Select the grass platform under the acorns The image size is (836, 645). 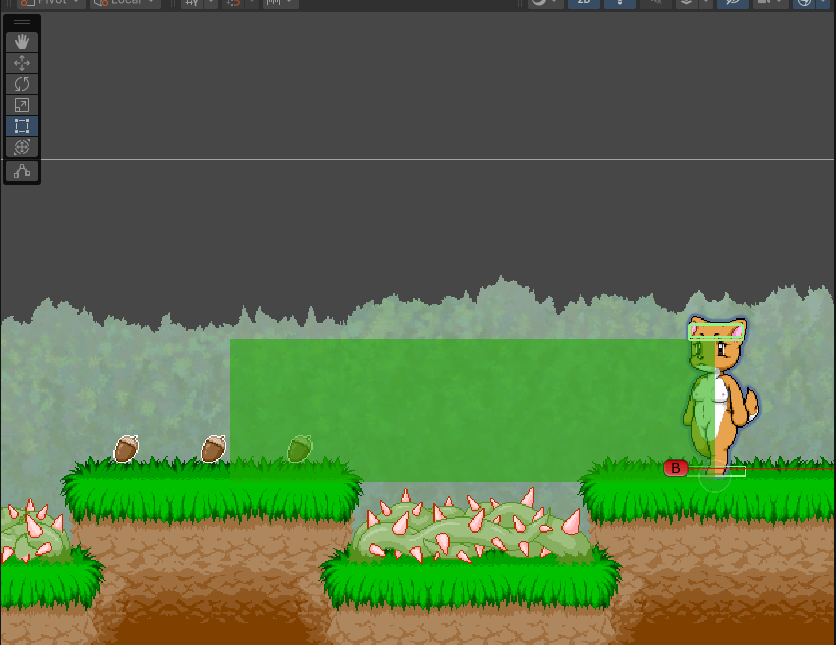[x=212, y=490]
